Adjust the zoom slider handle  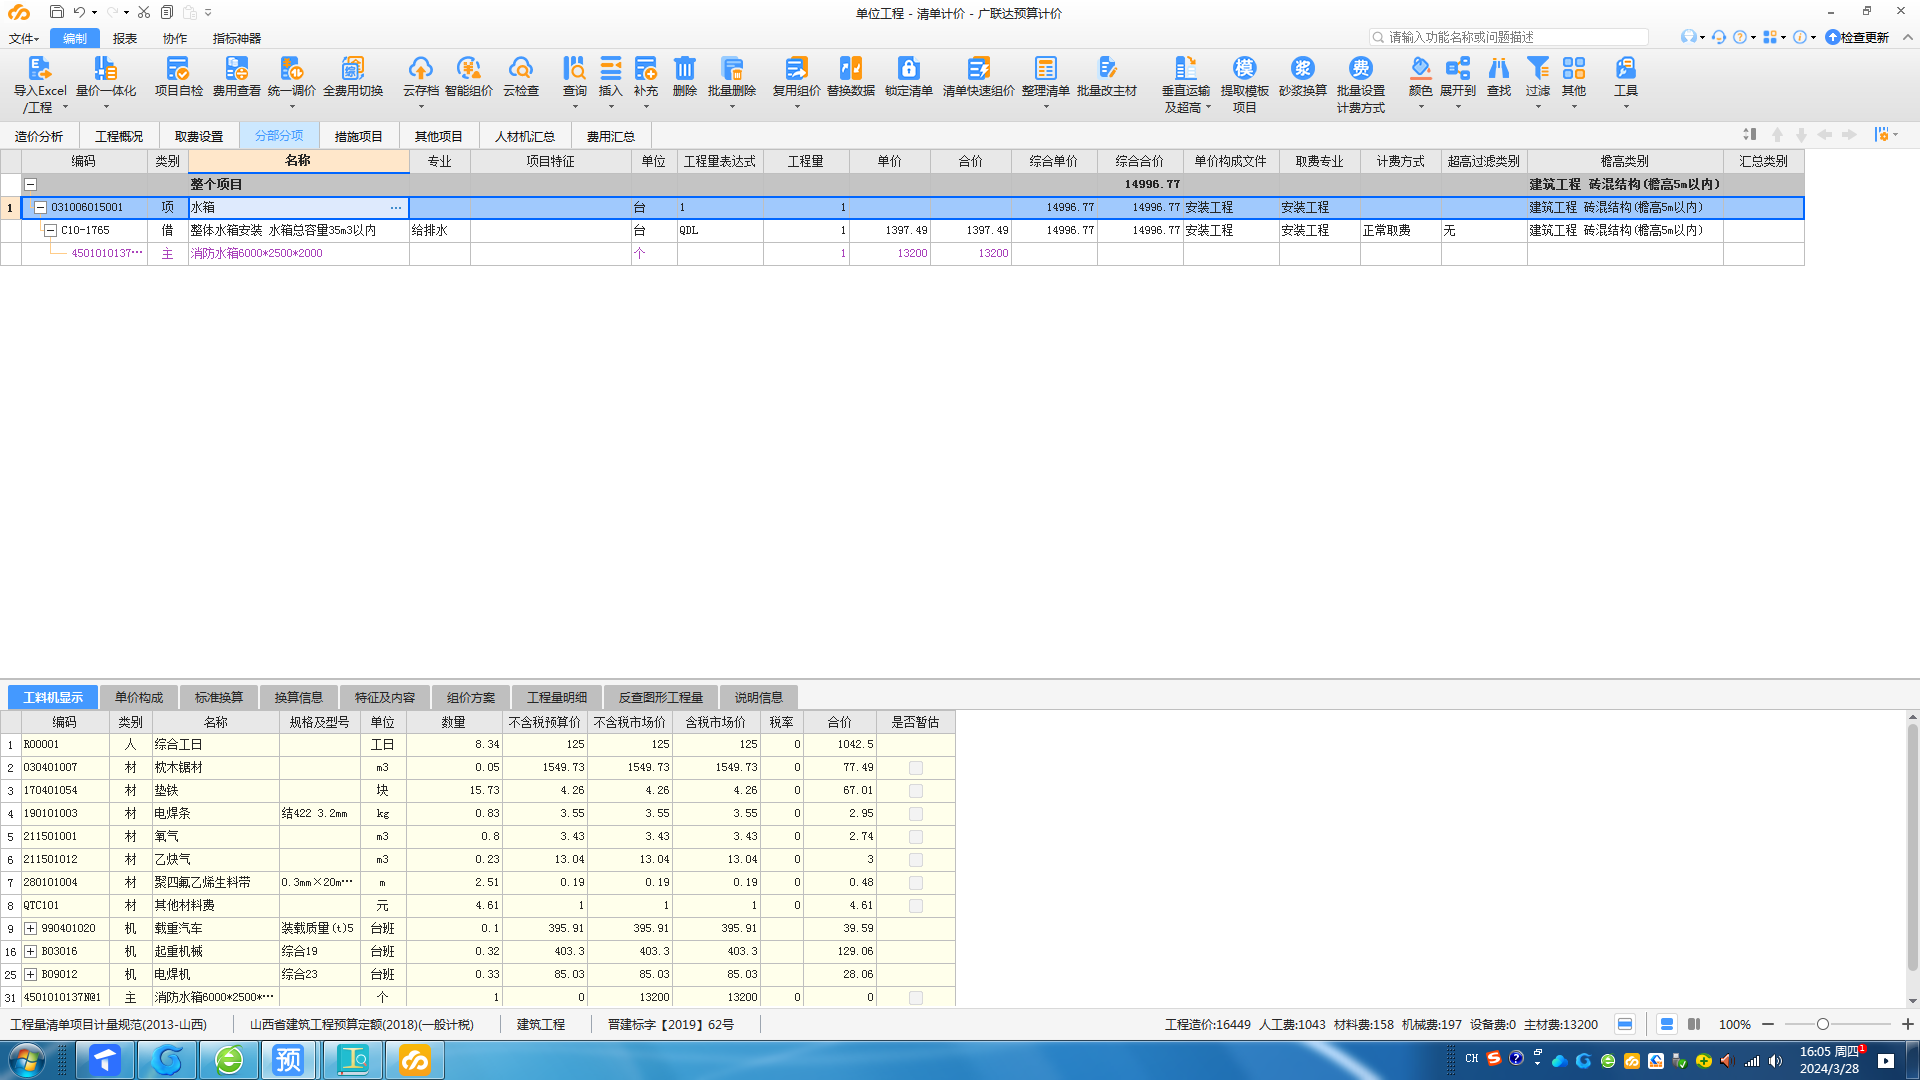pos(1823,1025)
